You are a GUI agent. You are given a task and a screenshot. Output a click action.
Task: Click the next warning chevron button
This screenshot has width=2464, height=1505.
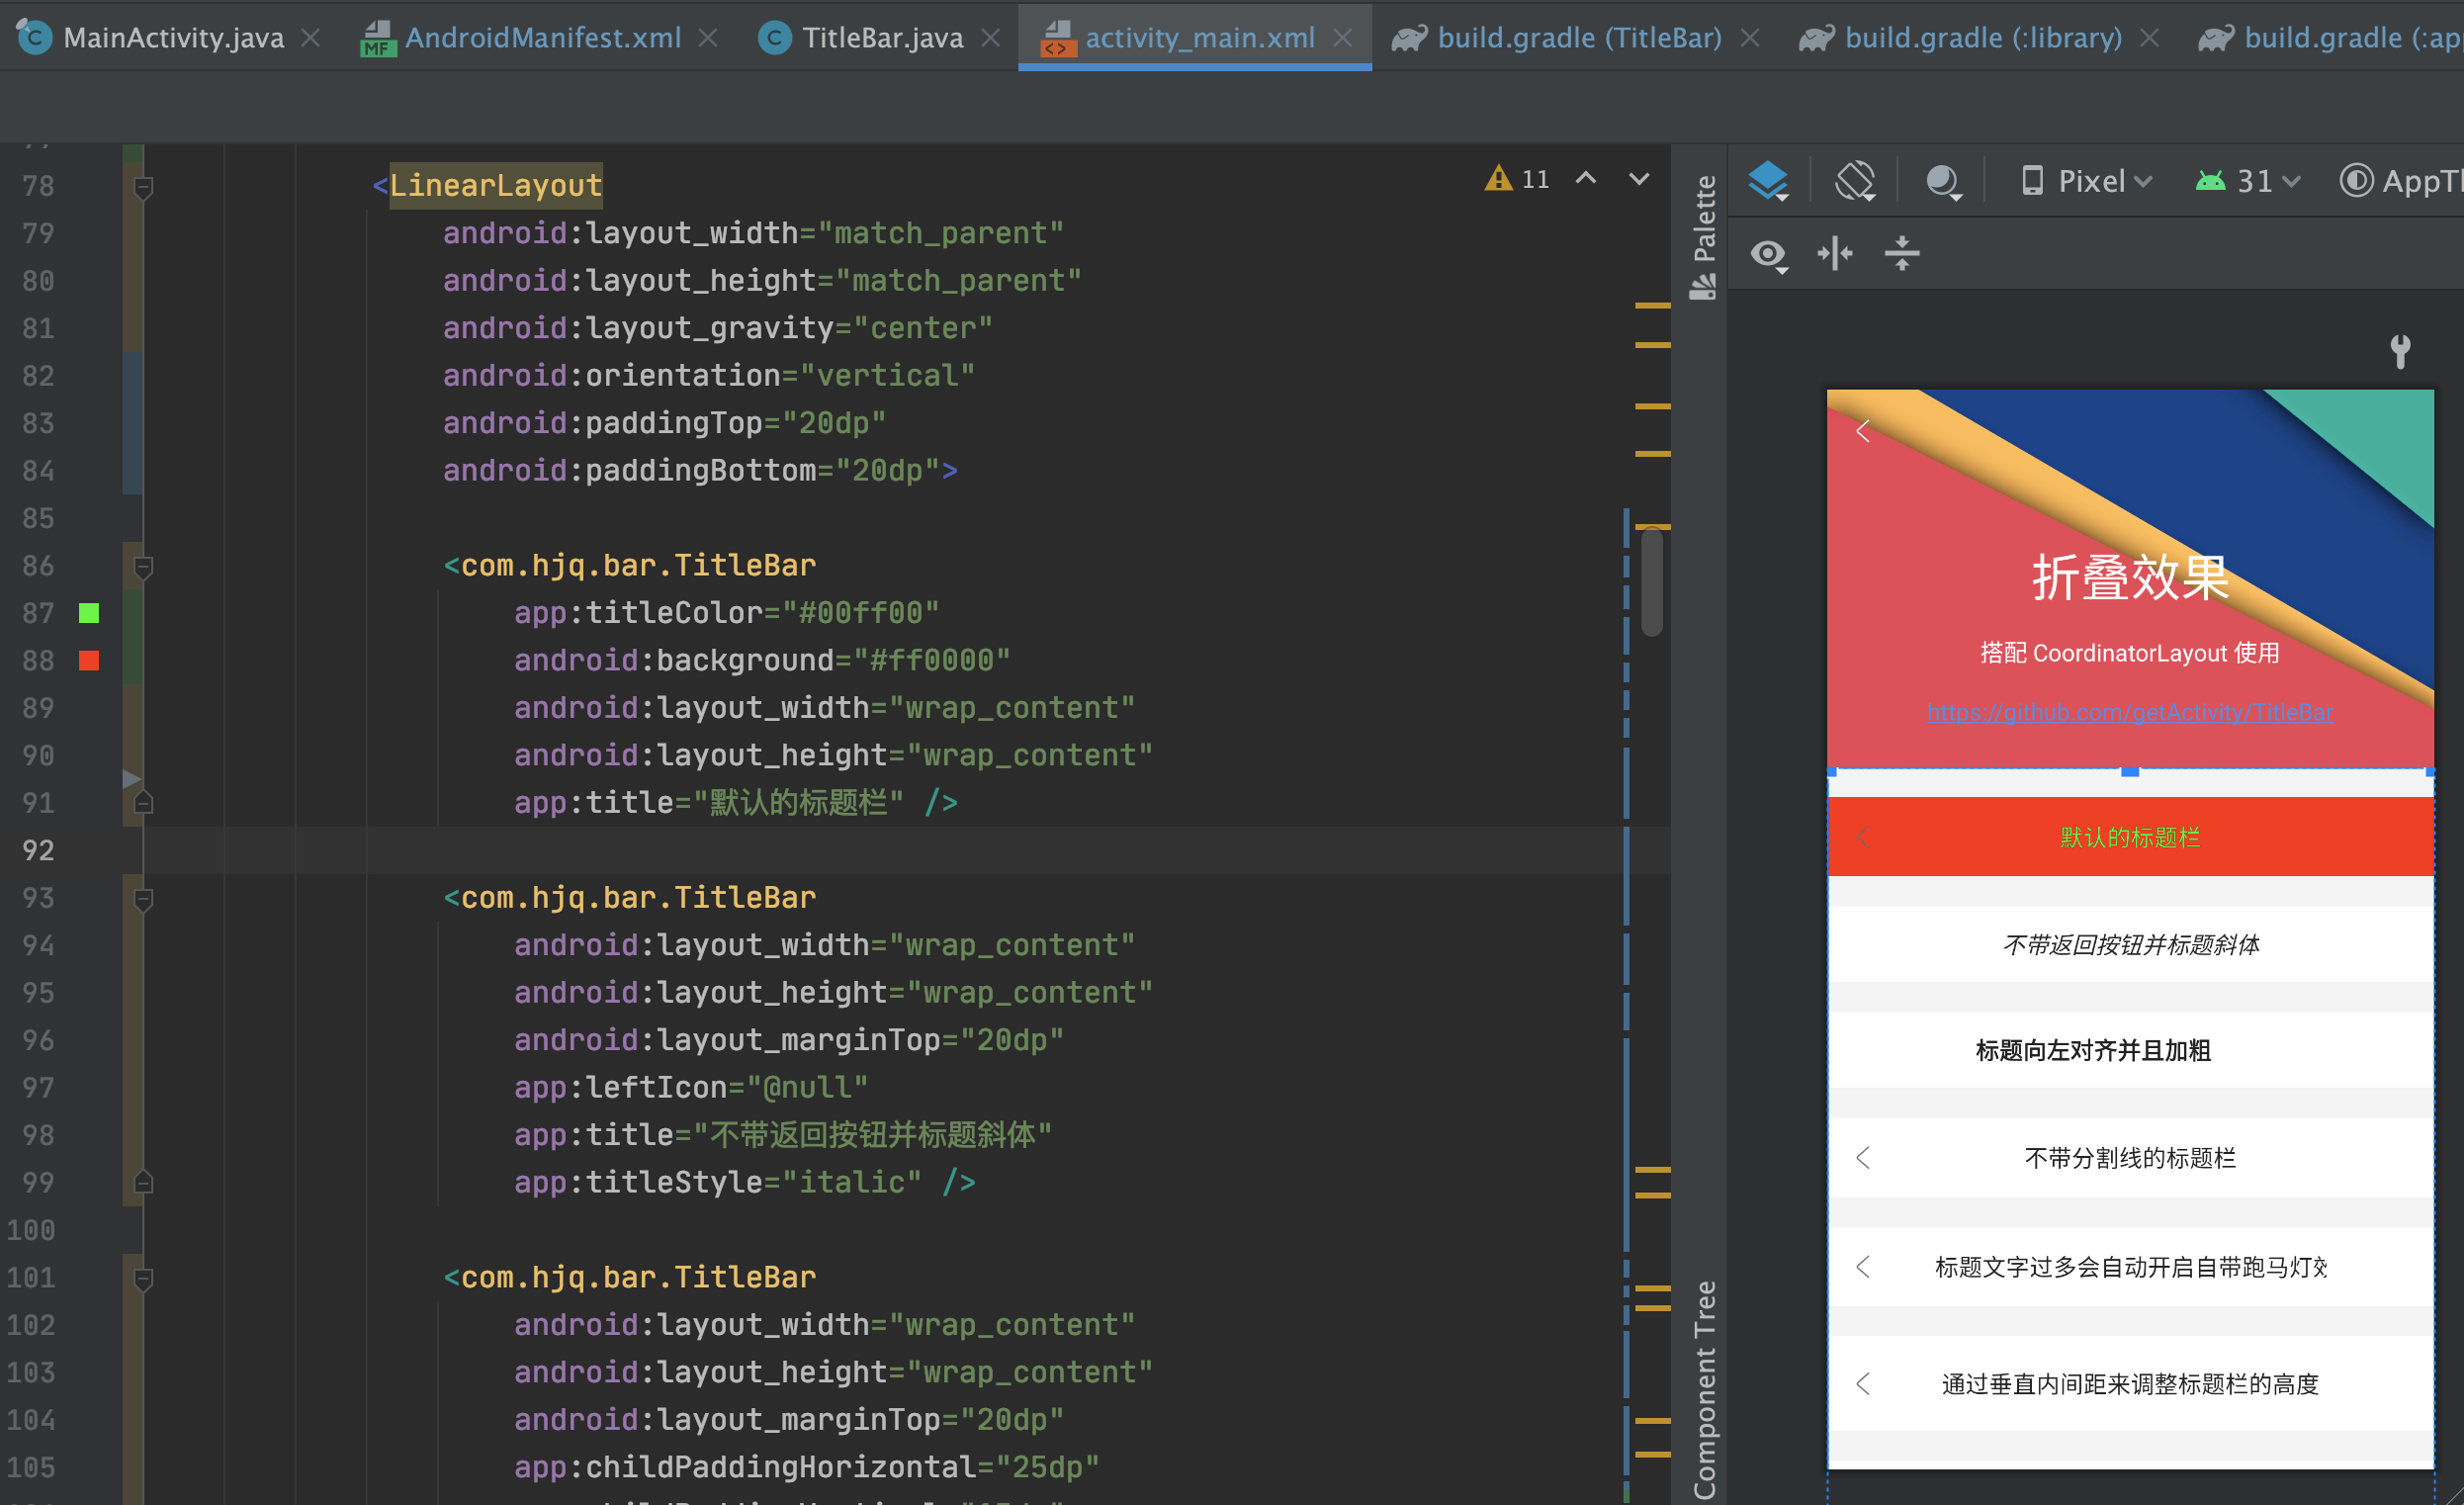1638,178
